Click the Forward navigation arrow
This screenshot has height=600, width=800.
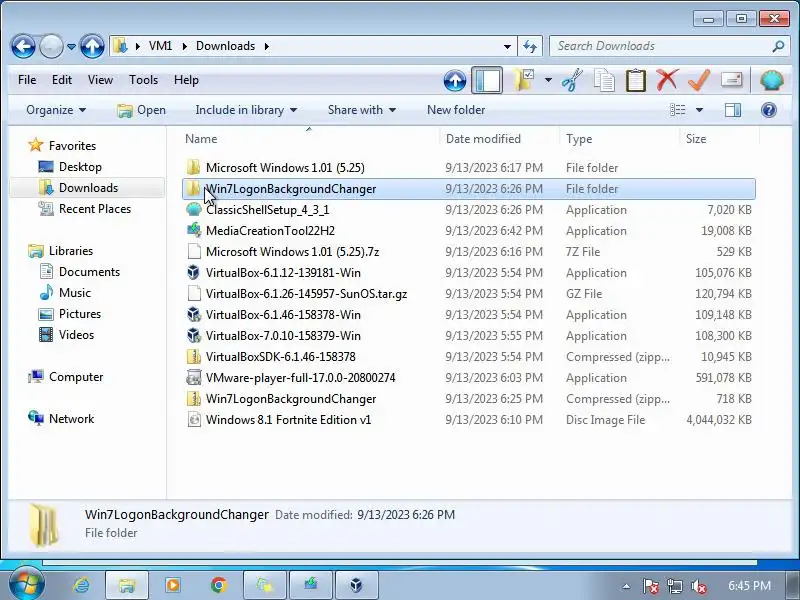pos(51,46)
